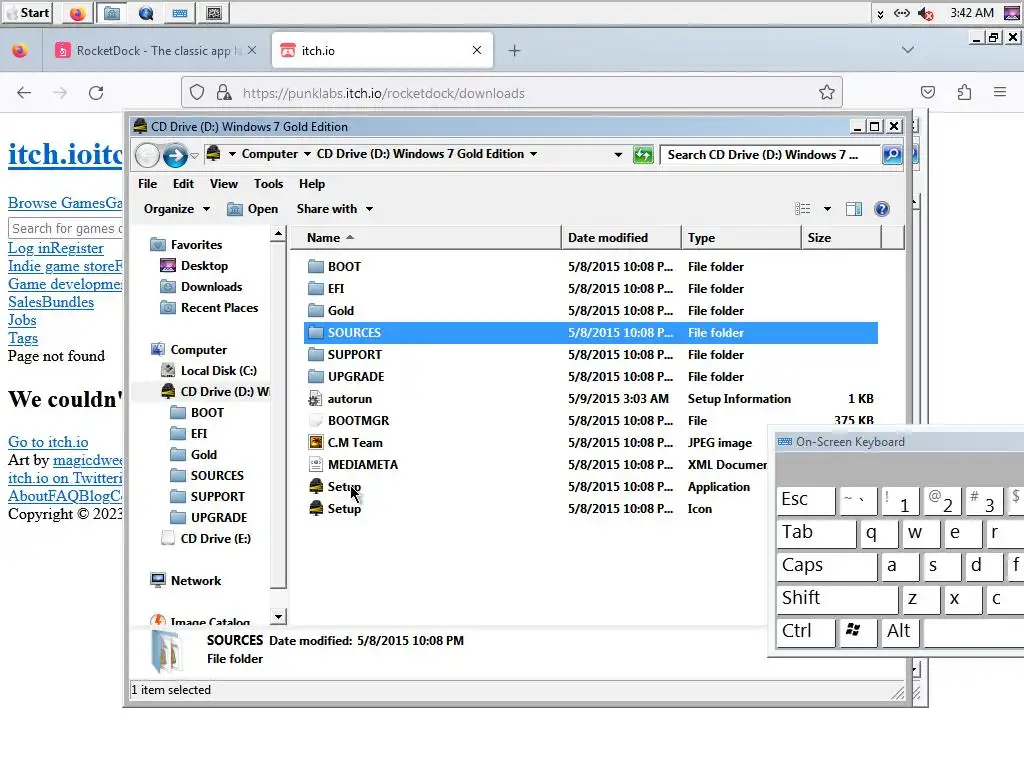Click the Search CD Drive field
The image size is (1024, 768).
(769, 155)
